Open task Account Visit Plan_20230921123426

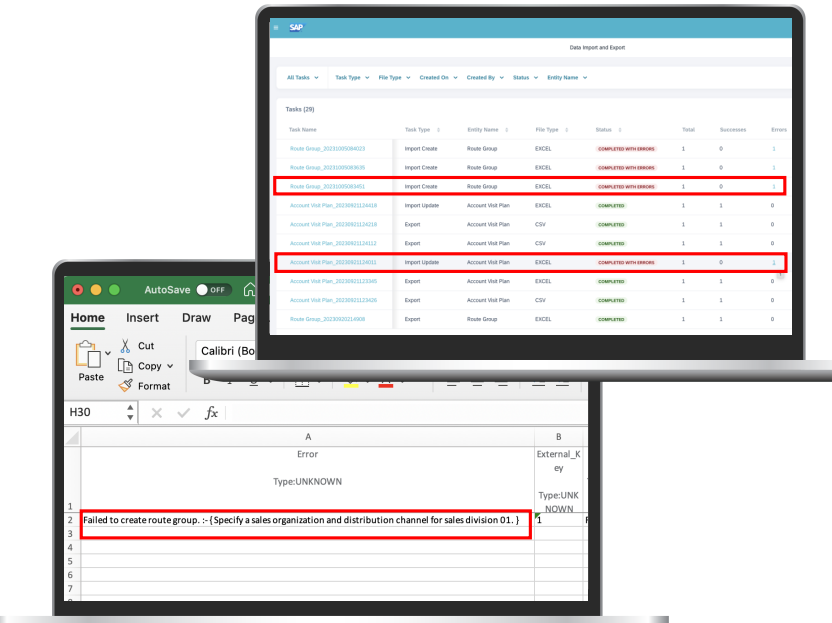point(333,300)
